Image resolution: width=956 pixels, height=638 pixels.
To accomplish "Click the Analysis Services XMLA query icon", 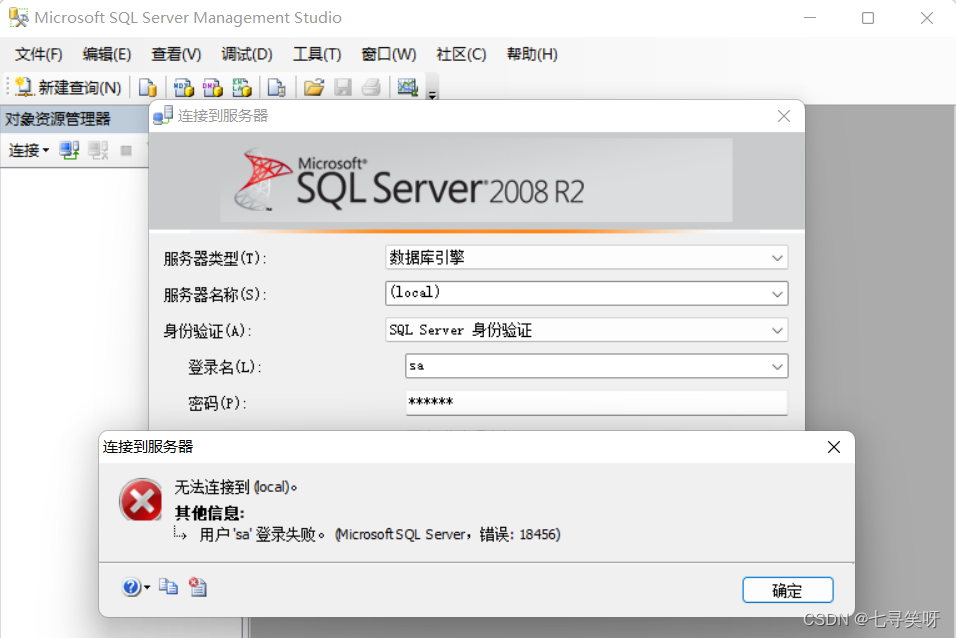I will (x=241, y=87).
